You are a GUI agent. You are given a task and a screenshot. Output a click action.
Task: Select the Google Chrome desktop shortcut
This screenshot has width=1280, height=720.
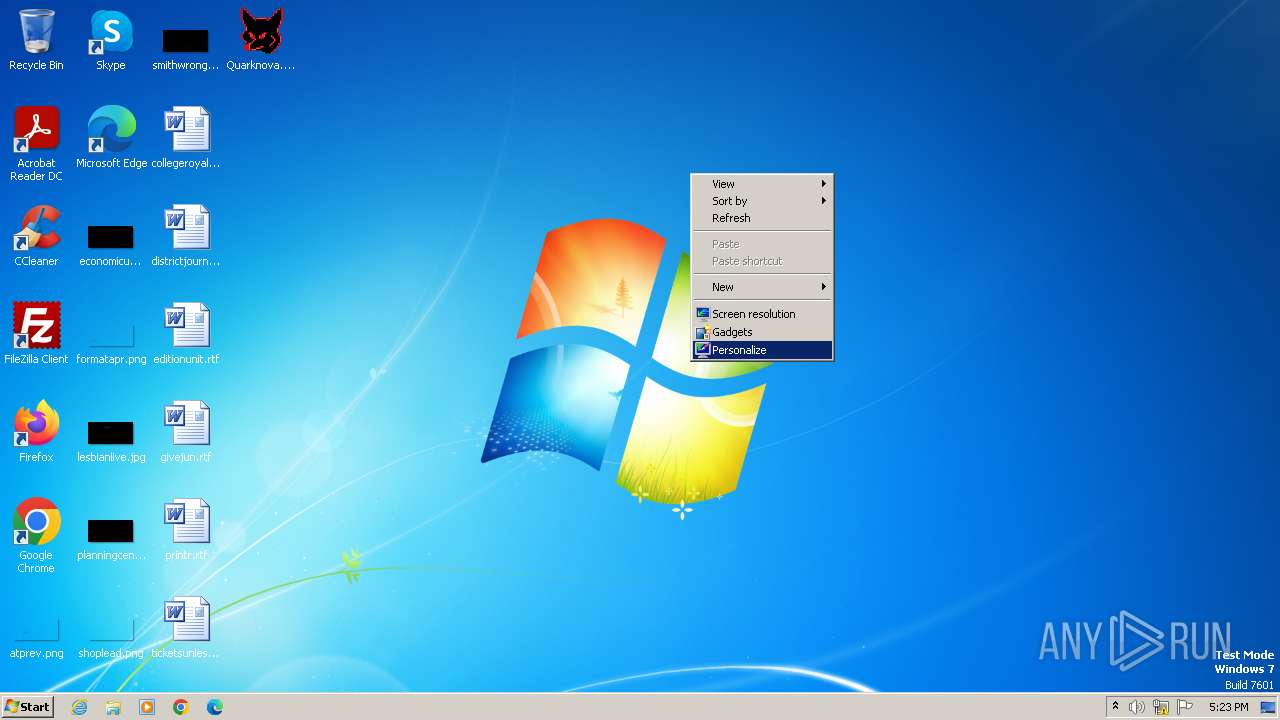click(36, 536)
